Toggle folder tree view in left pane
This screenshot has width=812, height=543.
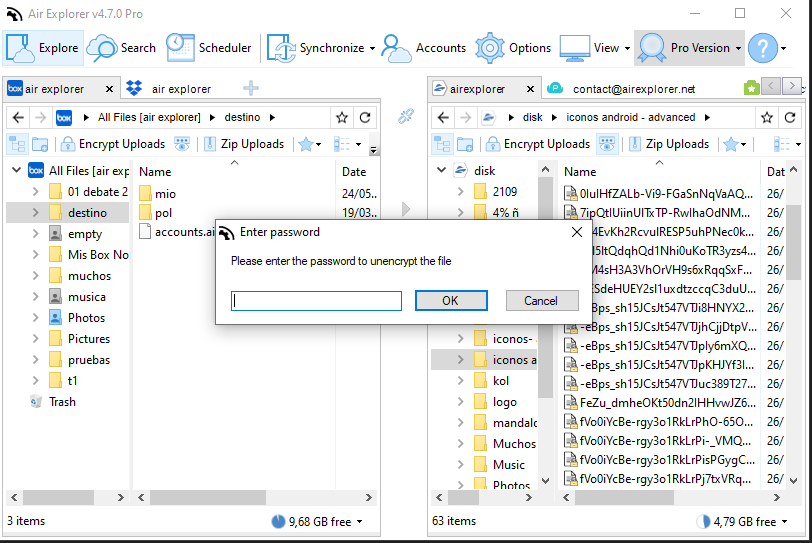click(x=17, y=144)
